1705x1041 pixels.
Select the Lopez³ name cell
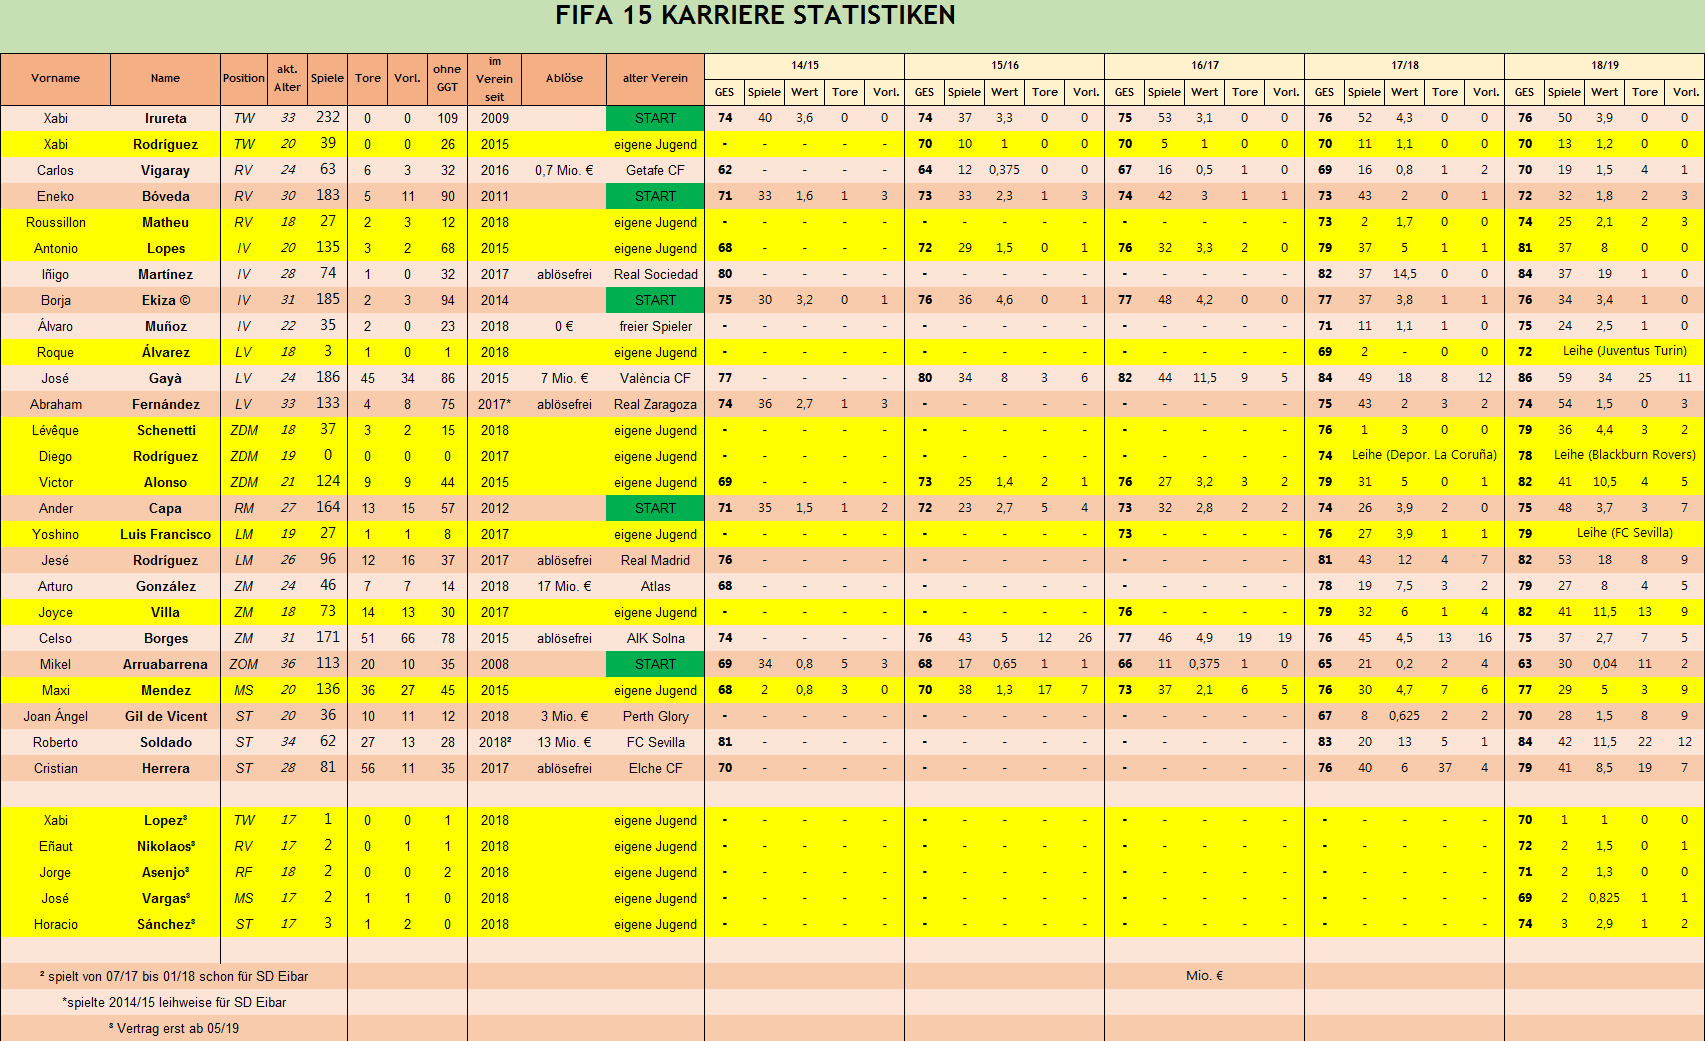[x=166, y=820]
